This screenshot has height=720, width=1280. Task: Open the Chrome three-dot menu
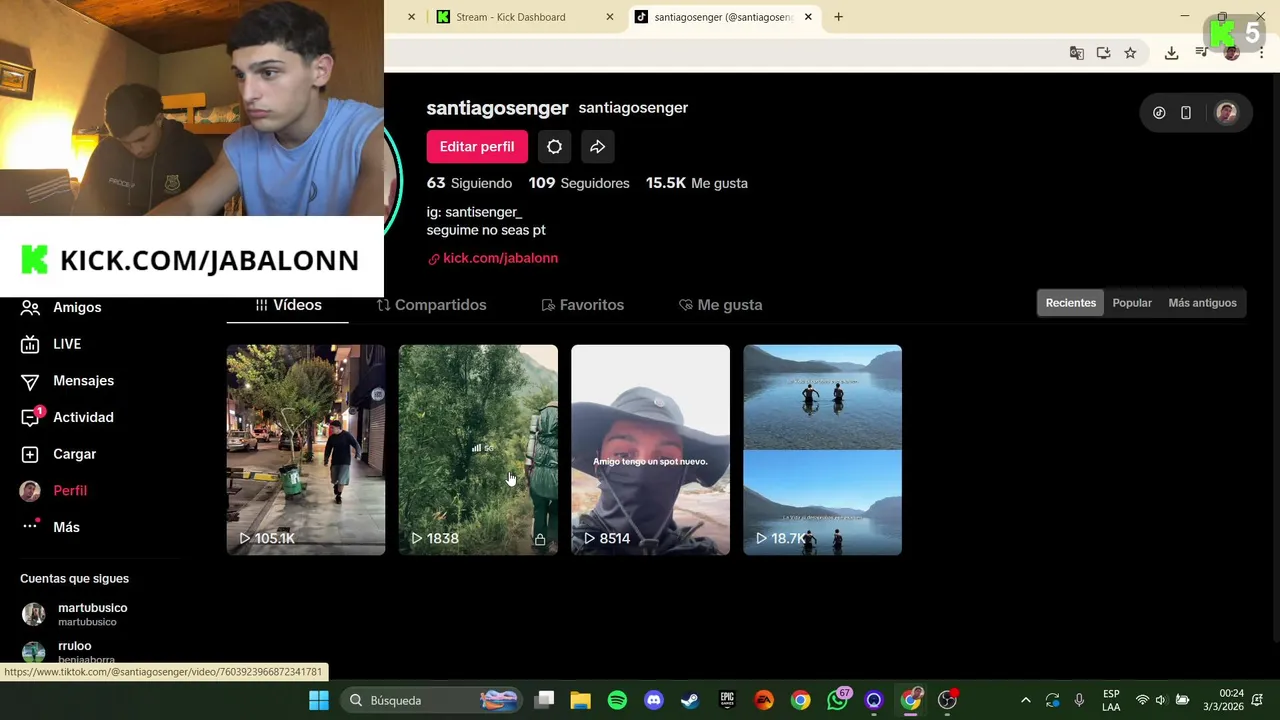[x=1261, y=53]
